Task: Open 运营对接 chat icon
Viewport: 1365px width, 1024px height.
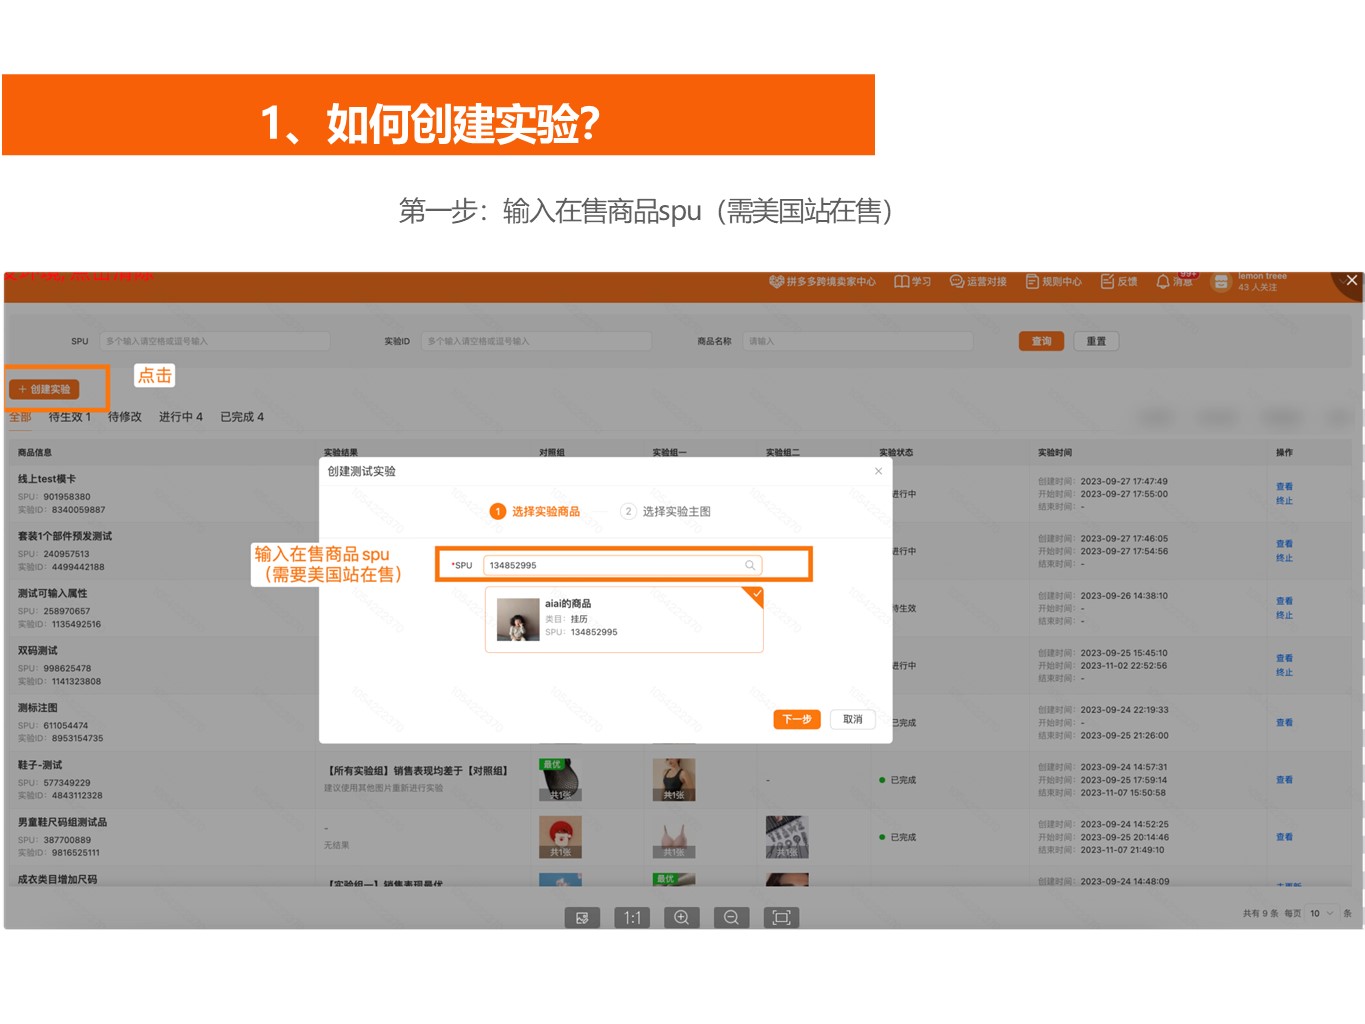Action: (x=956, y=282)
